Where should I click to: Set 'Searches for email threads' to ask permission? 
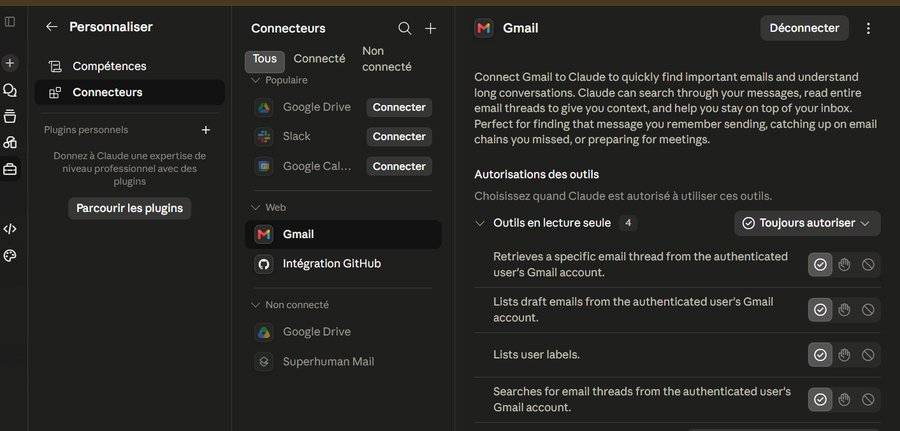tap(844, 399)
